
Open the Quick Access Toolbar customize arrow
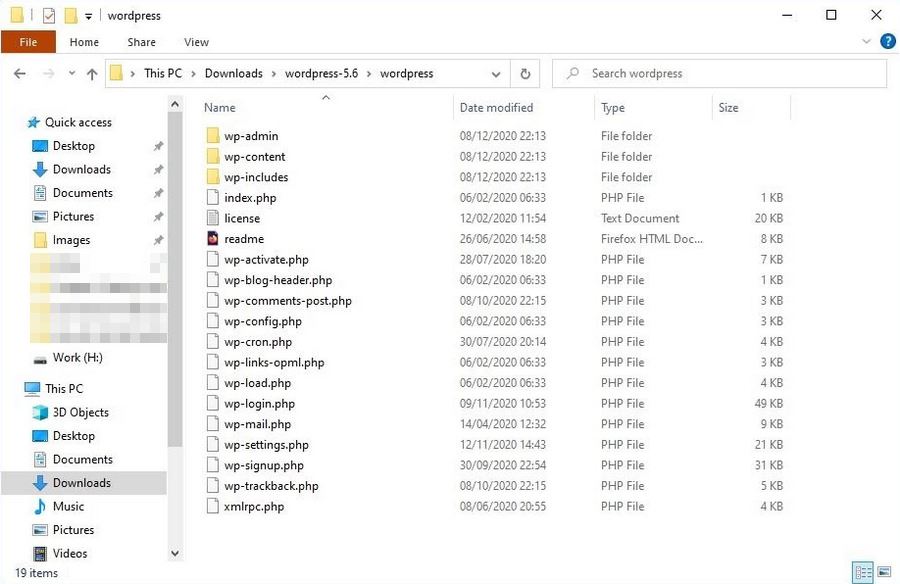(x=88, y=16)
